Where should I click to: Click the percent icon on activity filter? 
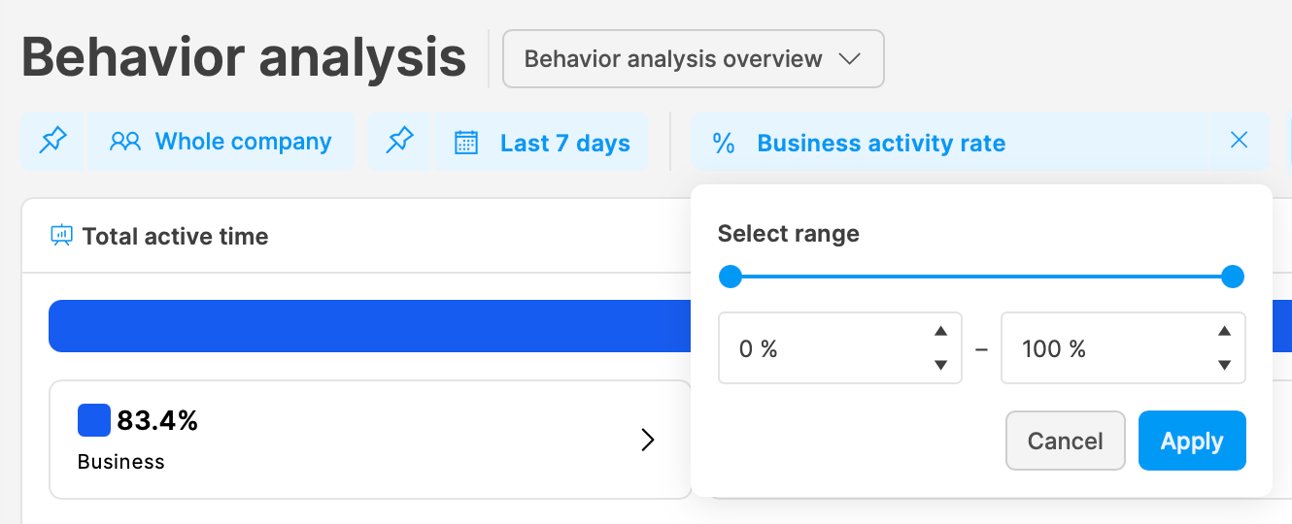point(724,143)
